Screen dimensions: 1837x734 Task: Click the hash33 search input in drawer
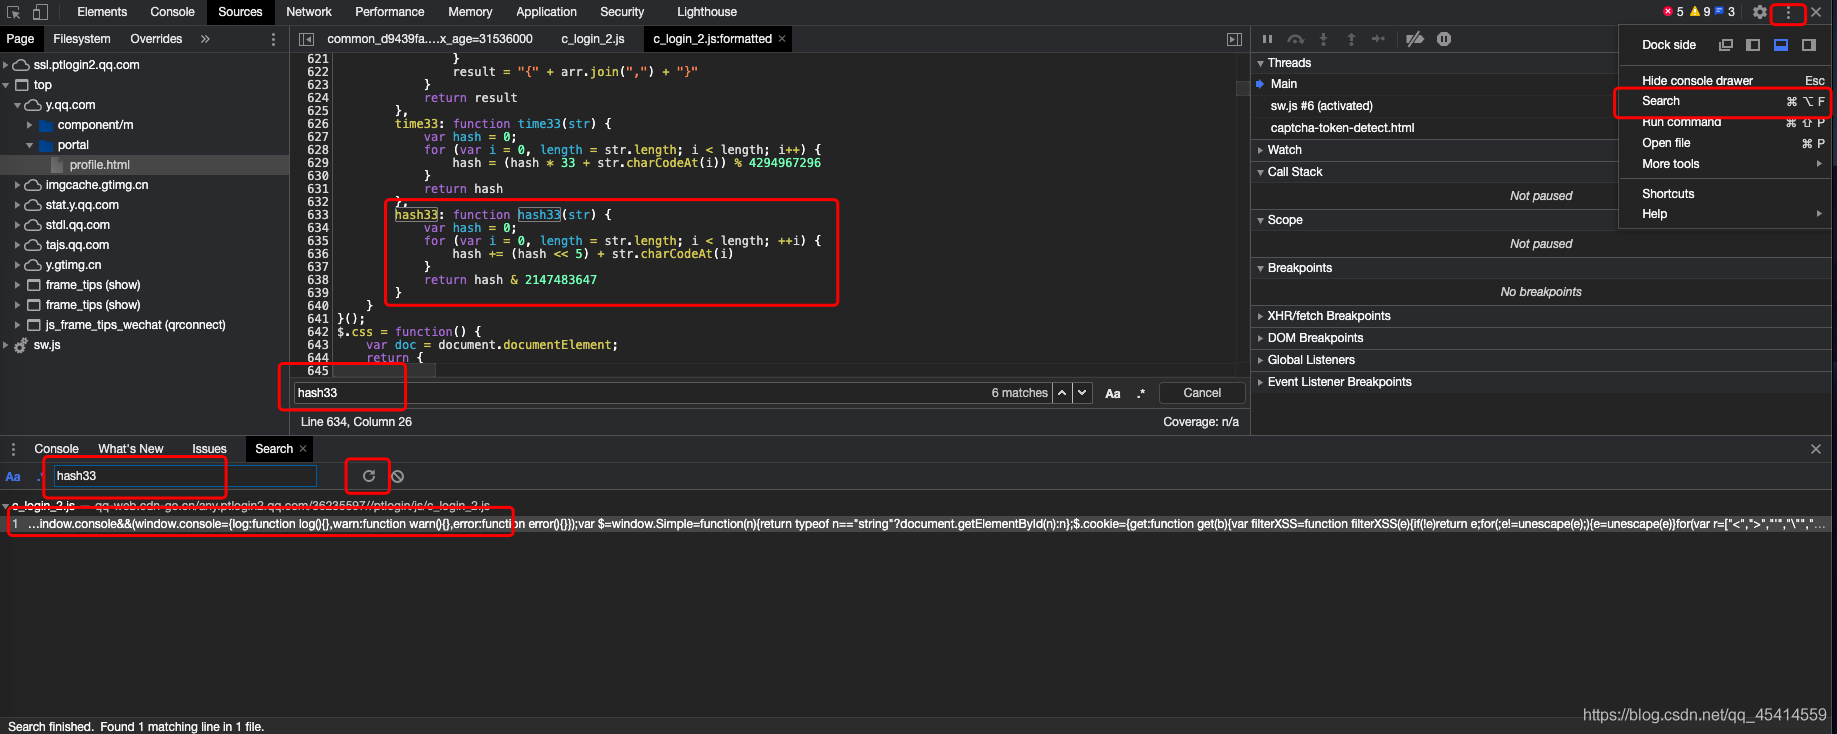(185, 476)
